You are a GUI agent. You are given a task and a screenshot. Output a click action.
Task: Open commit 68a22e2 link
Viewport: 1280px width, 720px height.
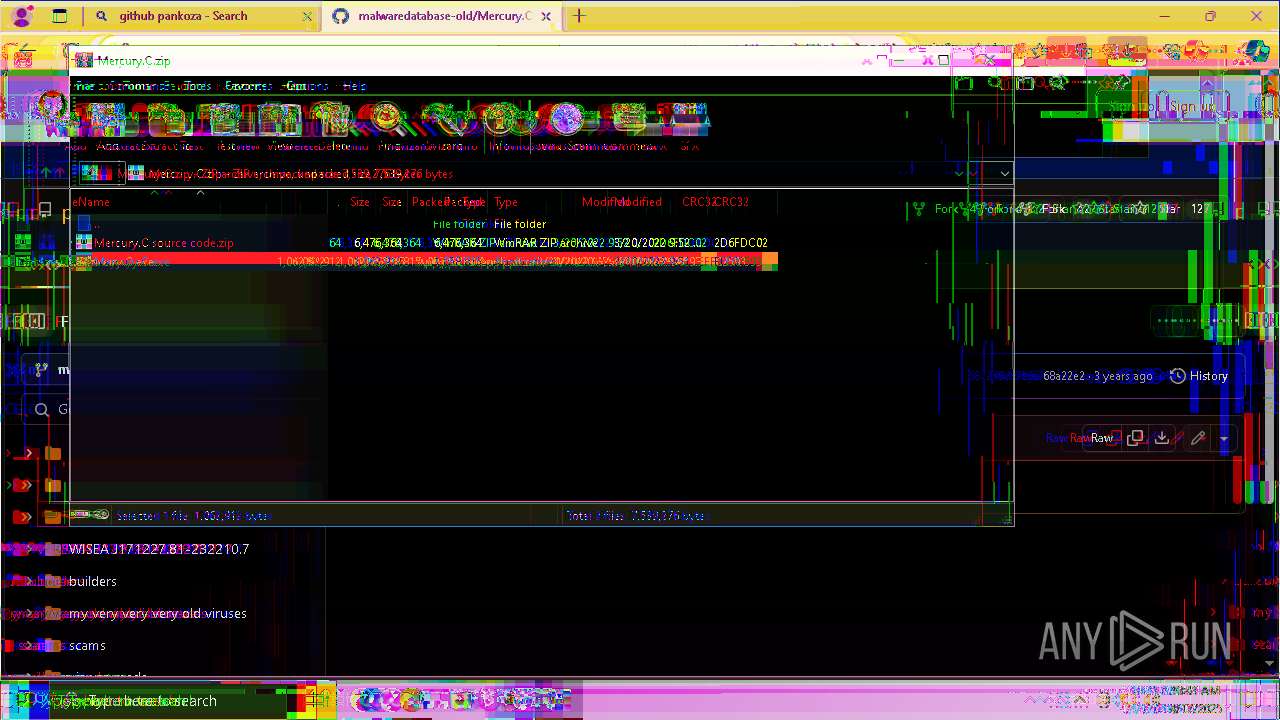(x=1062, y=376)
